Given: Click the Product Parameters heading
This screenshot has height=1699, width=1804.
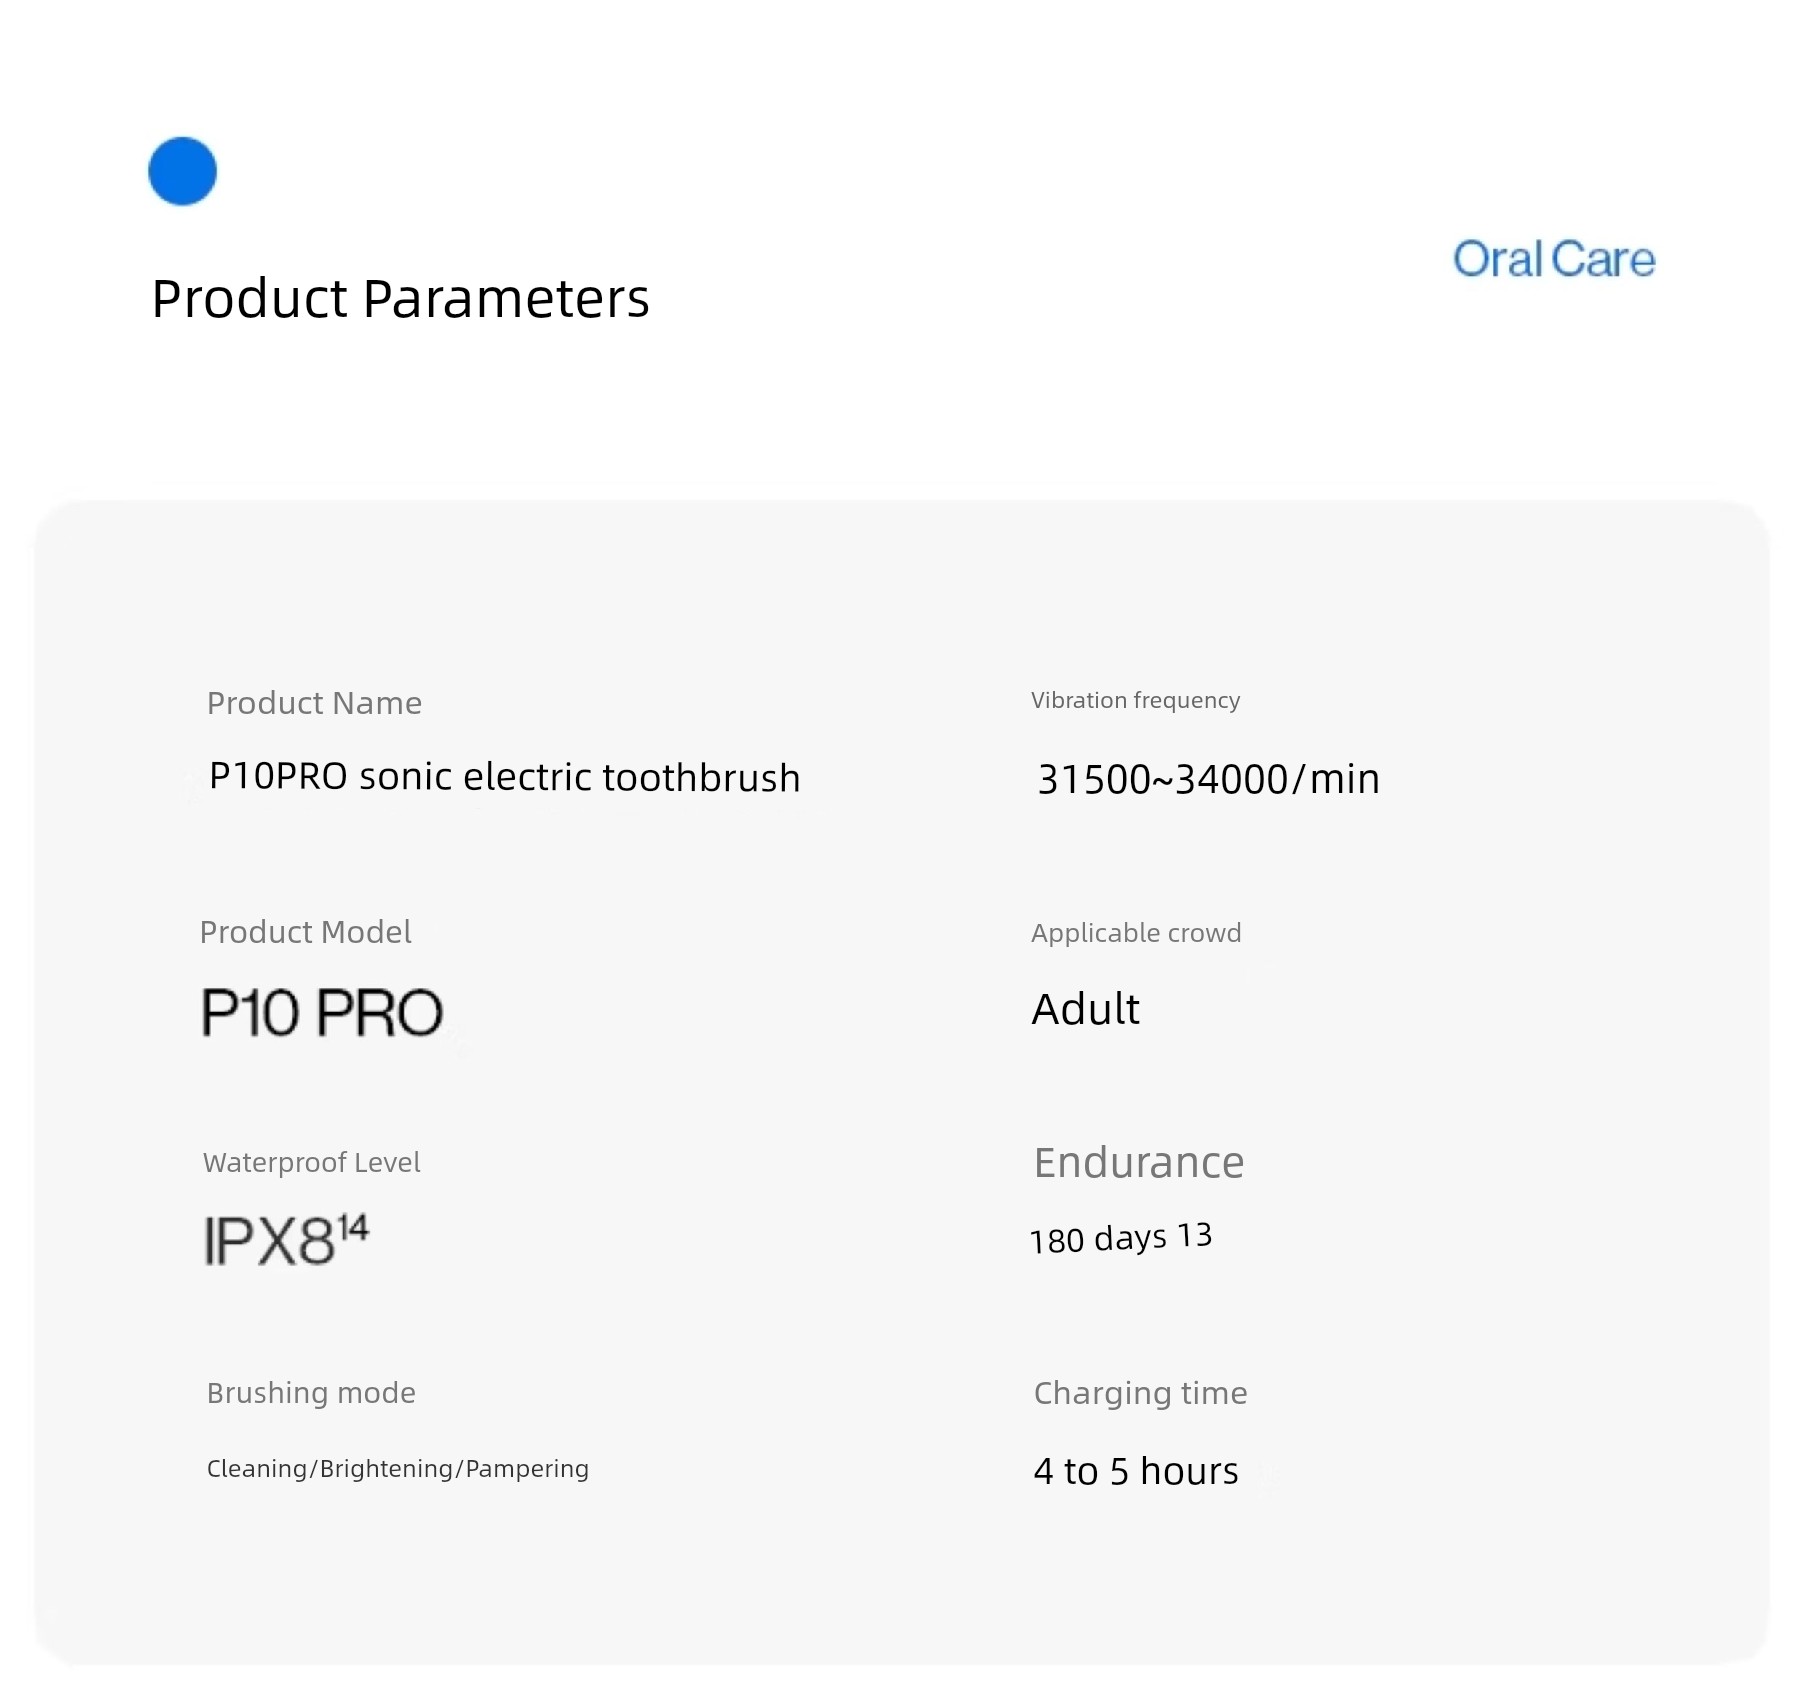Looking at the screenshot, I should 400,298.
